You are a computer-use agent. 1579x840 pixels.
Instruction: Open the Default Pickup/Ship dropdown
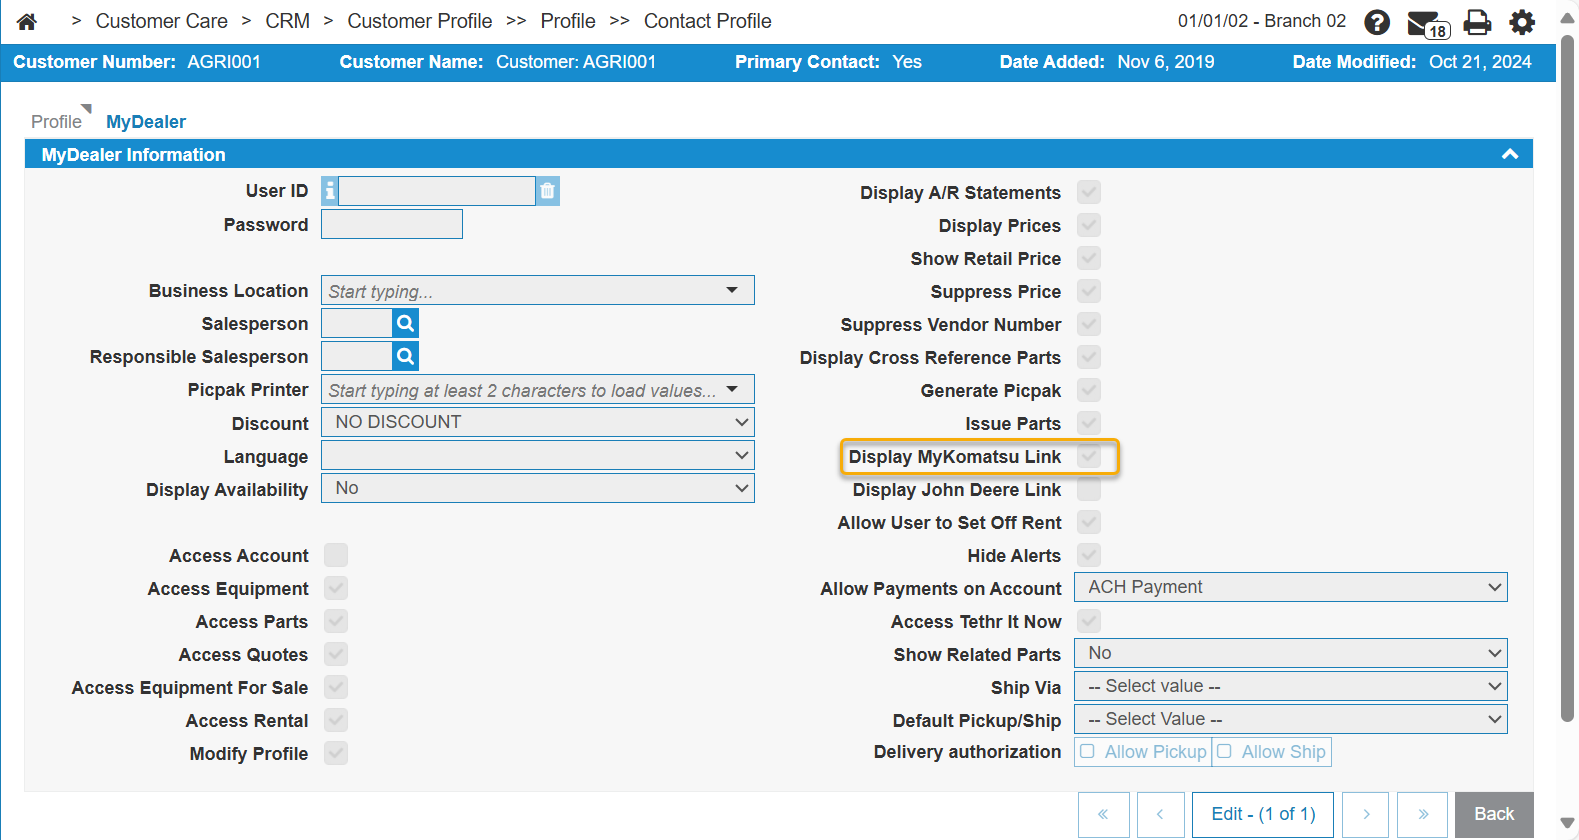pyautogui.click(x=1291, y=719)
